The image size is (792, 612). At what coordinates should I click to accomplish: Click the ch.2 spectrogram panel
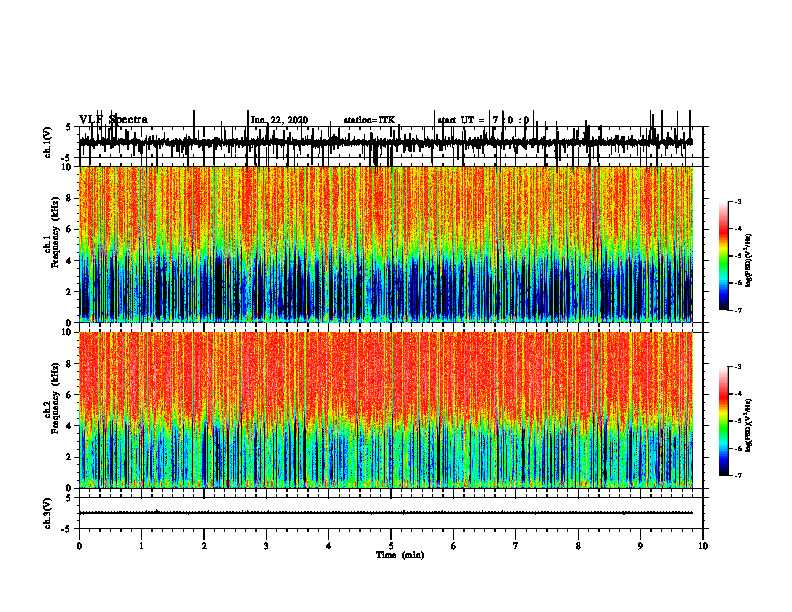point(386,410)
